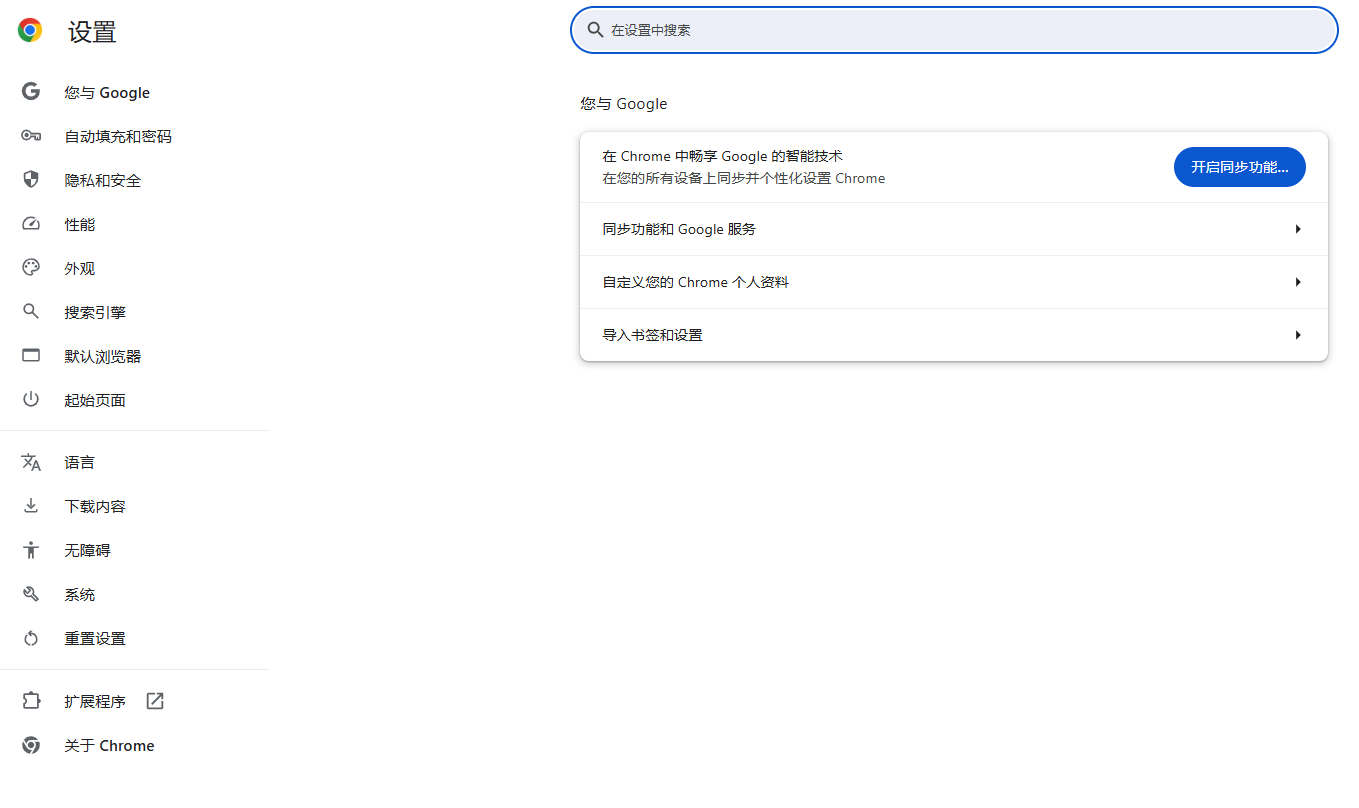The width and height of the screenshot is (1359, 808).
Task: Click the Google G icon in sidebar
Action: coord(31,92)
